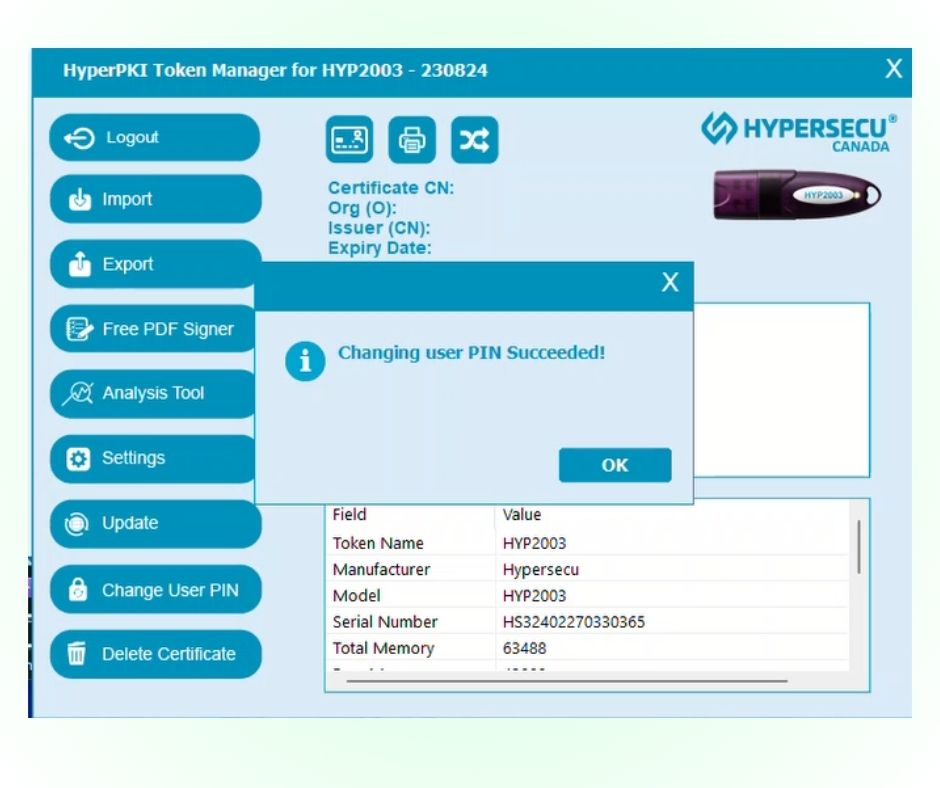Open the certificate ID card view icon
940x788 pixels.
click(x=350, y=140)
